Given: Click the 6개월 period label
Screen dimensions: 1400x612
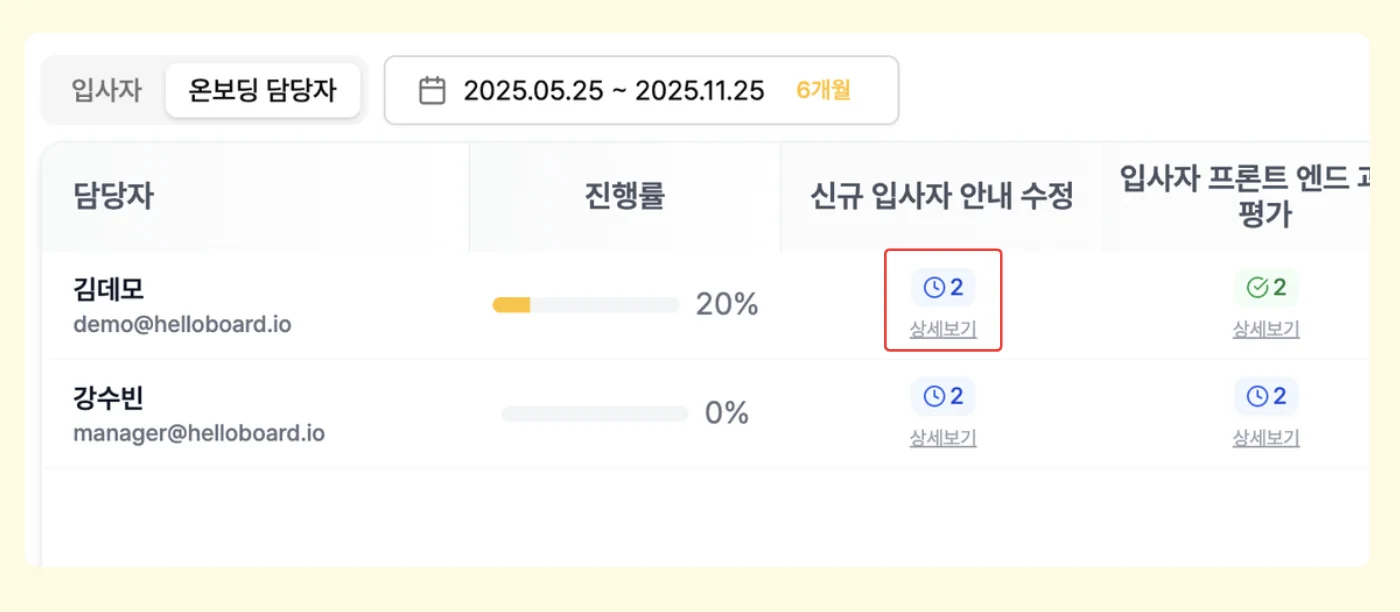Looking at the screenshot, I should 823,91.
